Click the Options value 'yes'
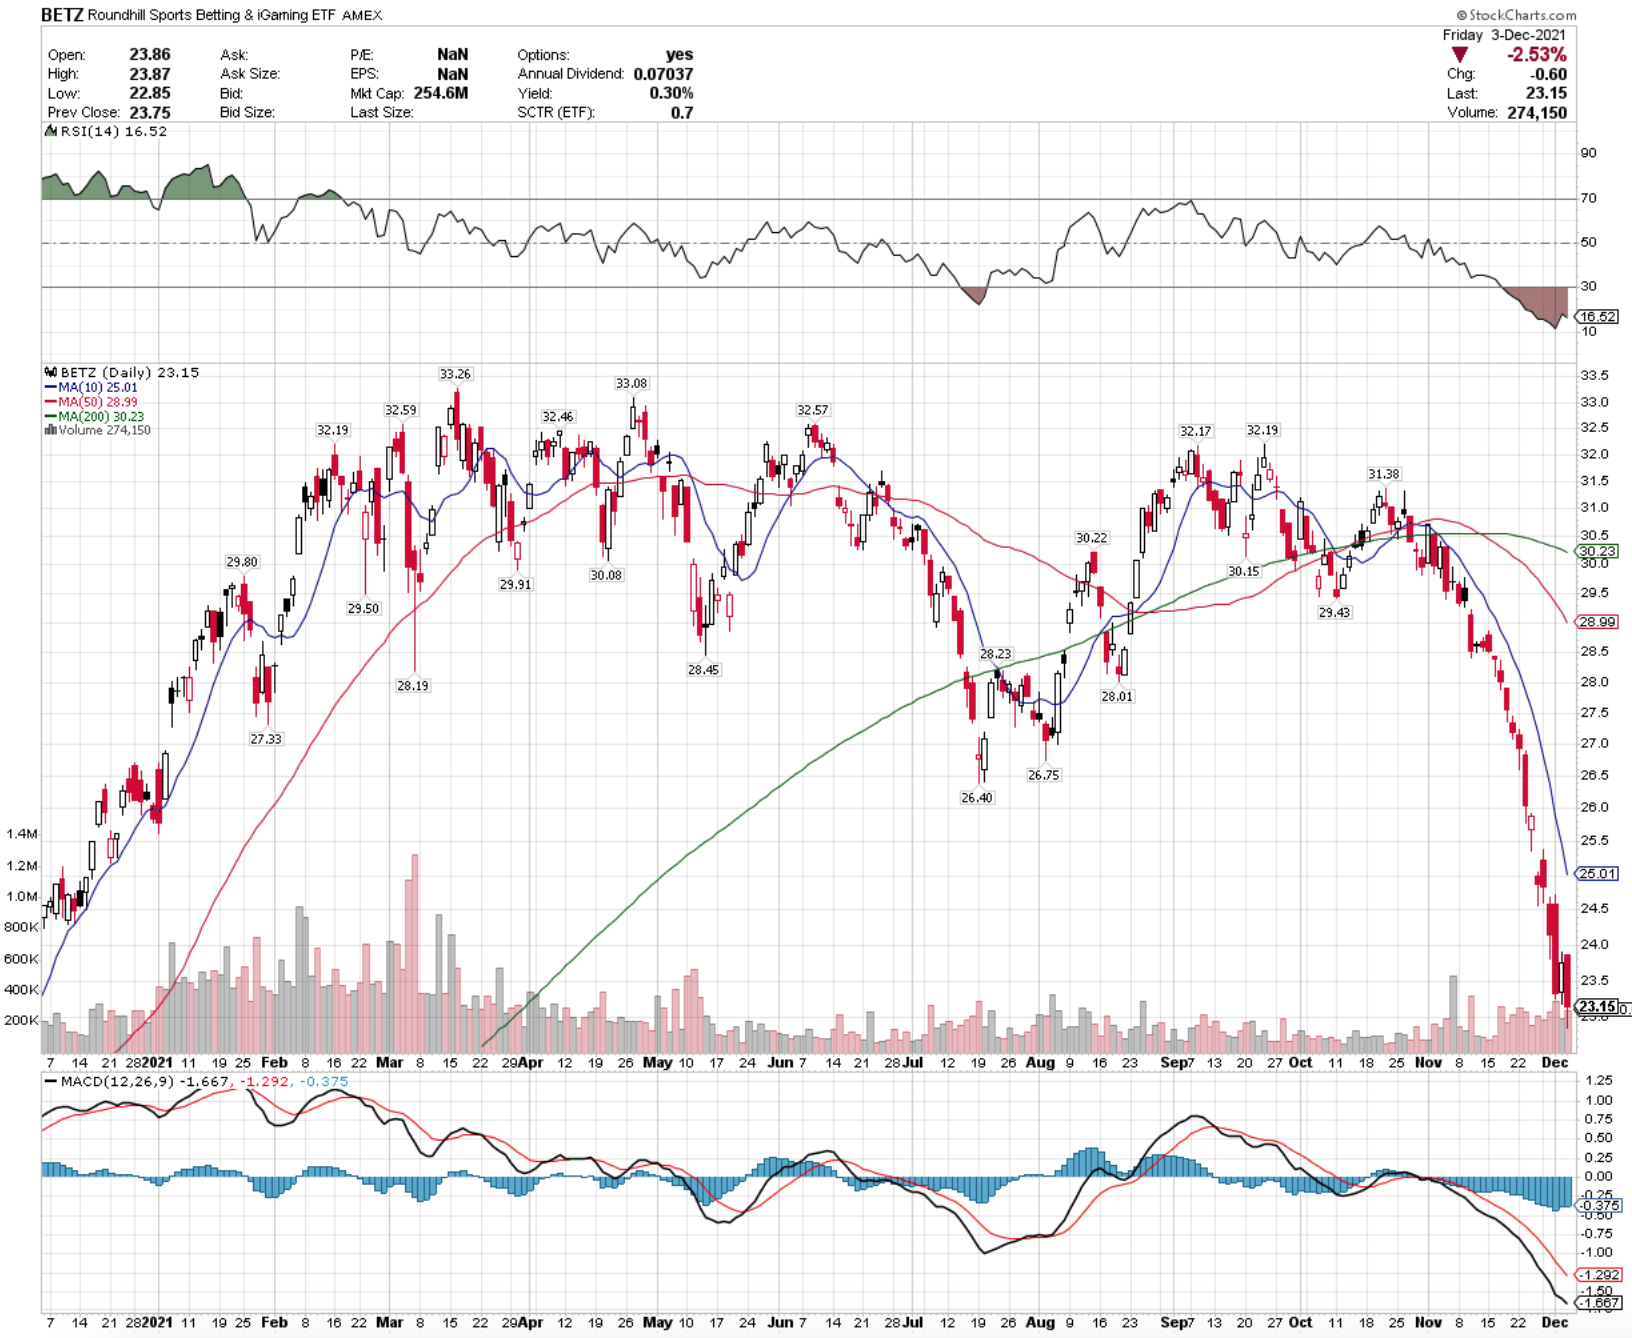Screen dimensions: 1632x1338 coord(680,55)
